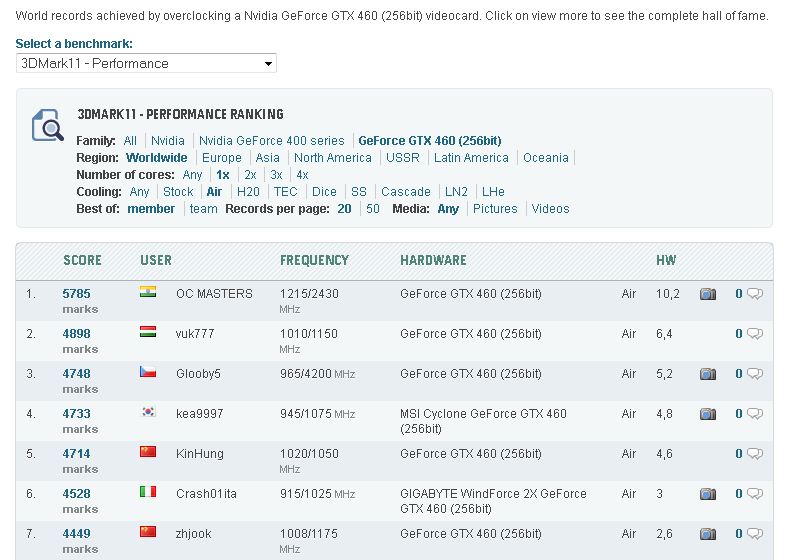
Task: Set number of cores to 2x
Action: (250, 175)
